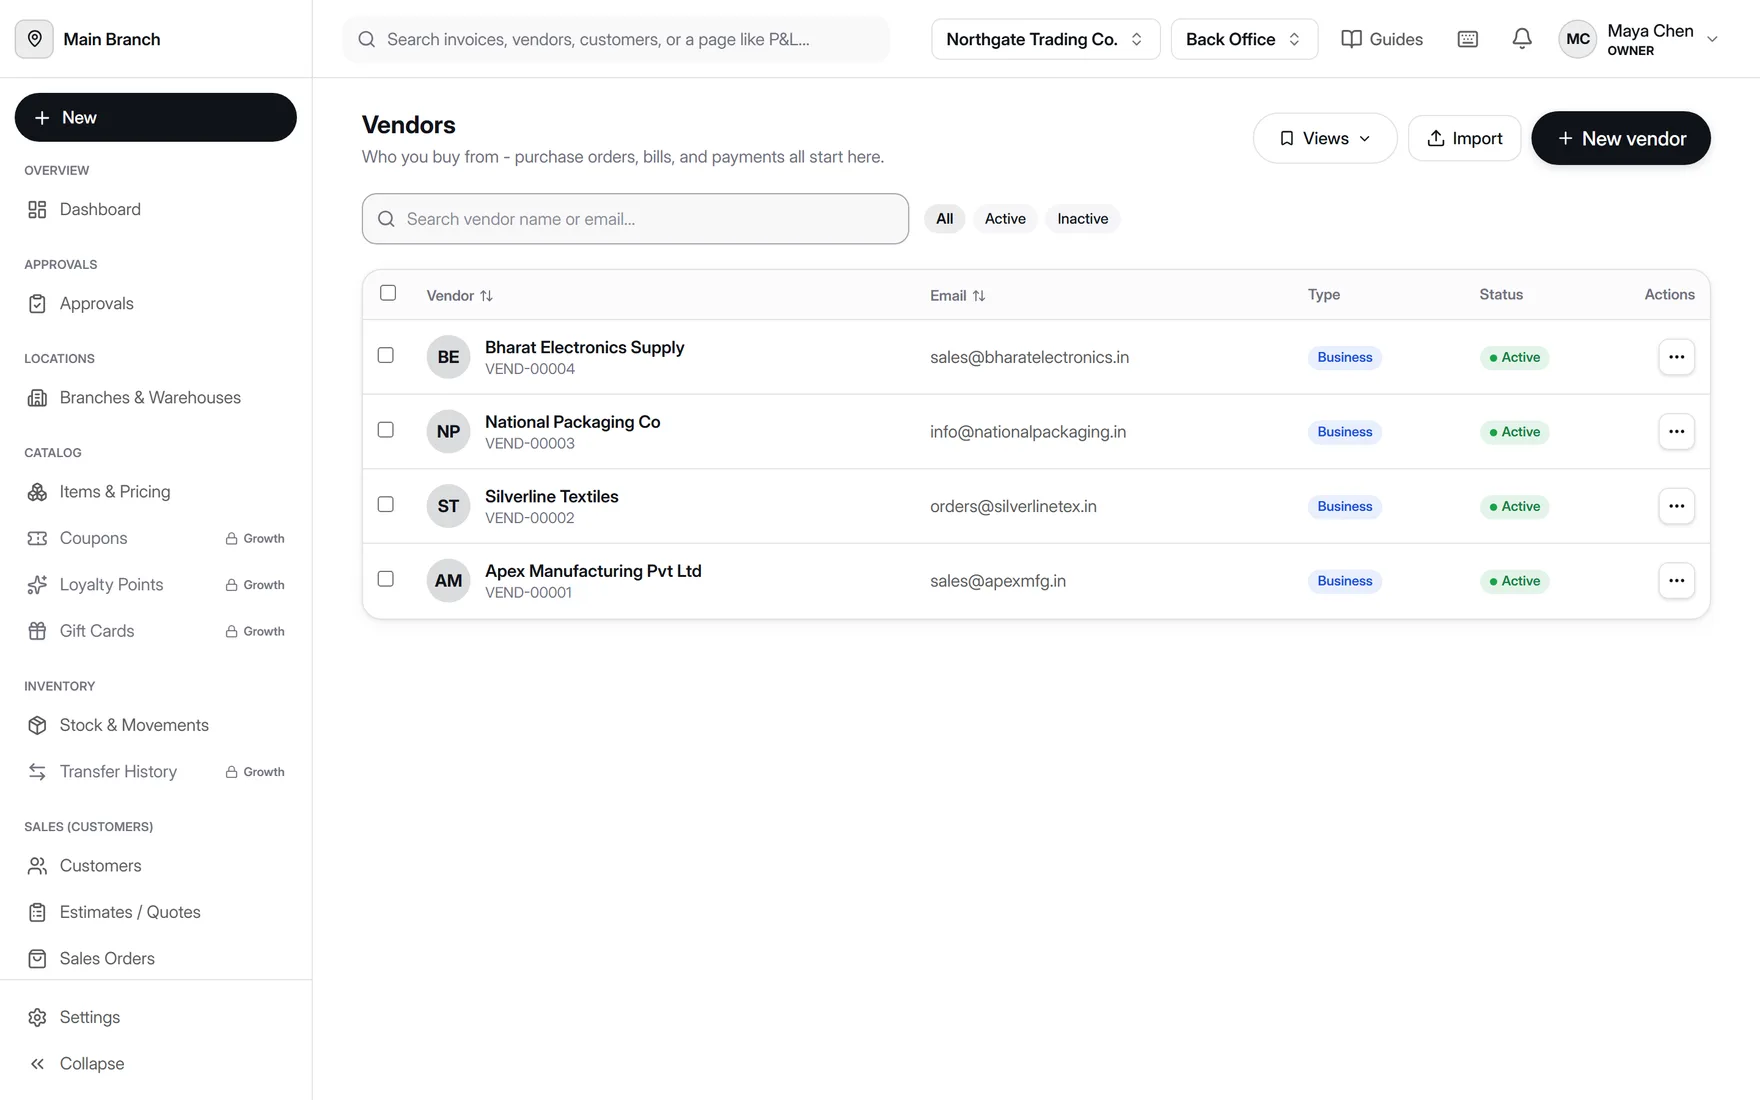Check the Apex Manufacturing row checkbox
The width and height of the screenshot is (1760, 1100).
(386, 579)
